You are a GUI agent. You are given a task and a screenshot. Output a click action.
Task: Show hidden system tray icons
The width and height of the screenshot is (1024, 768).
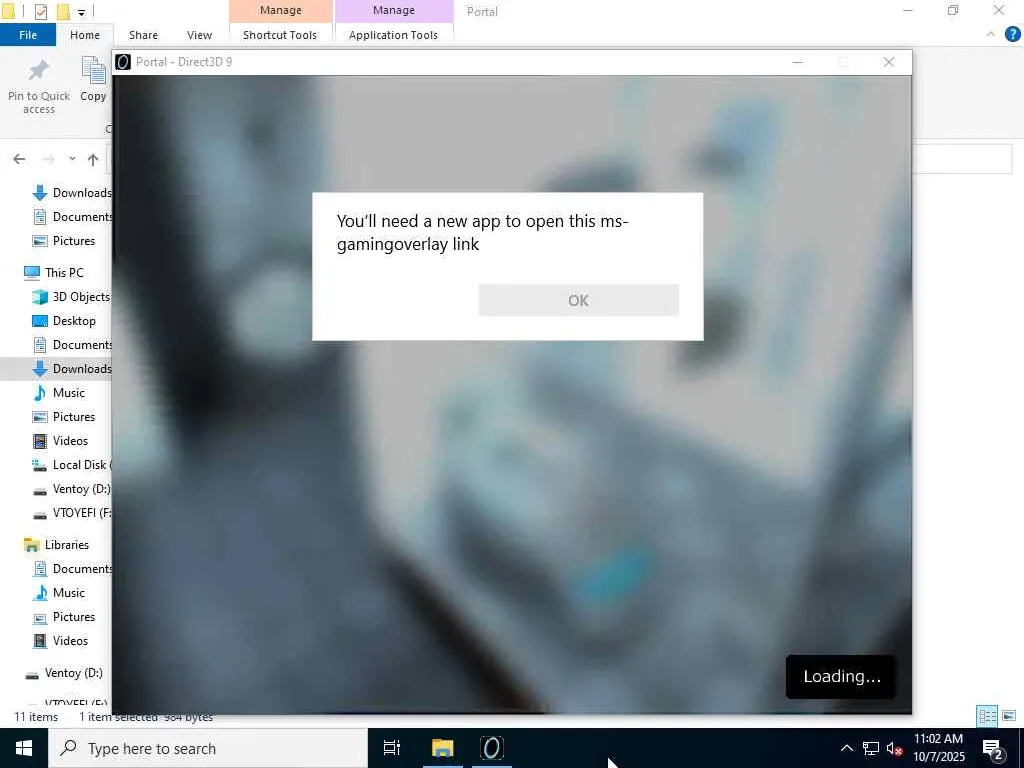click(846, 748)
